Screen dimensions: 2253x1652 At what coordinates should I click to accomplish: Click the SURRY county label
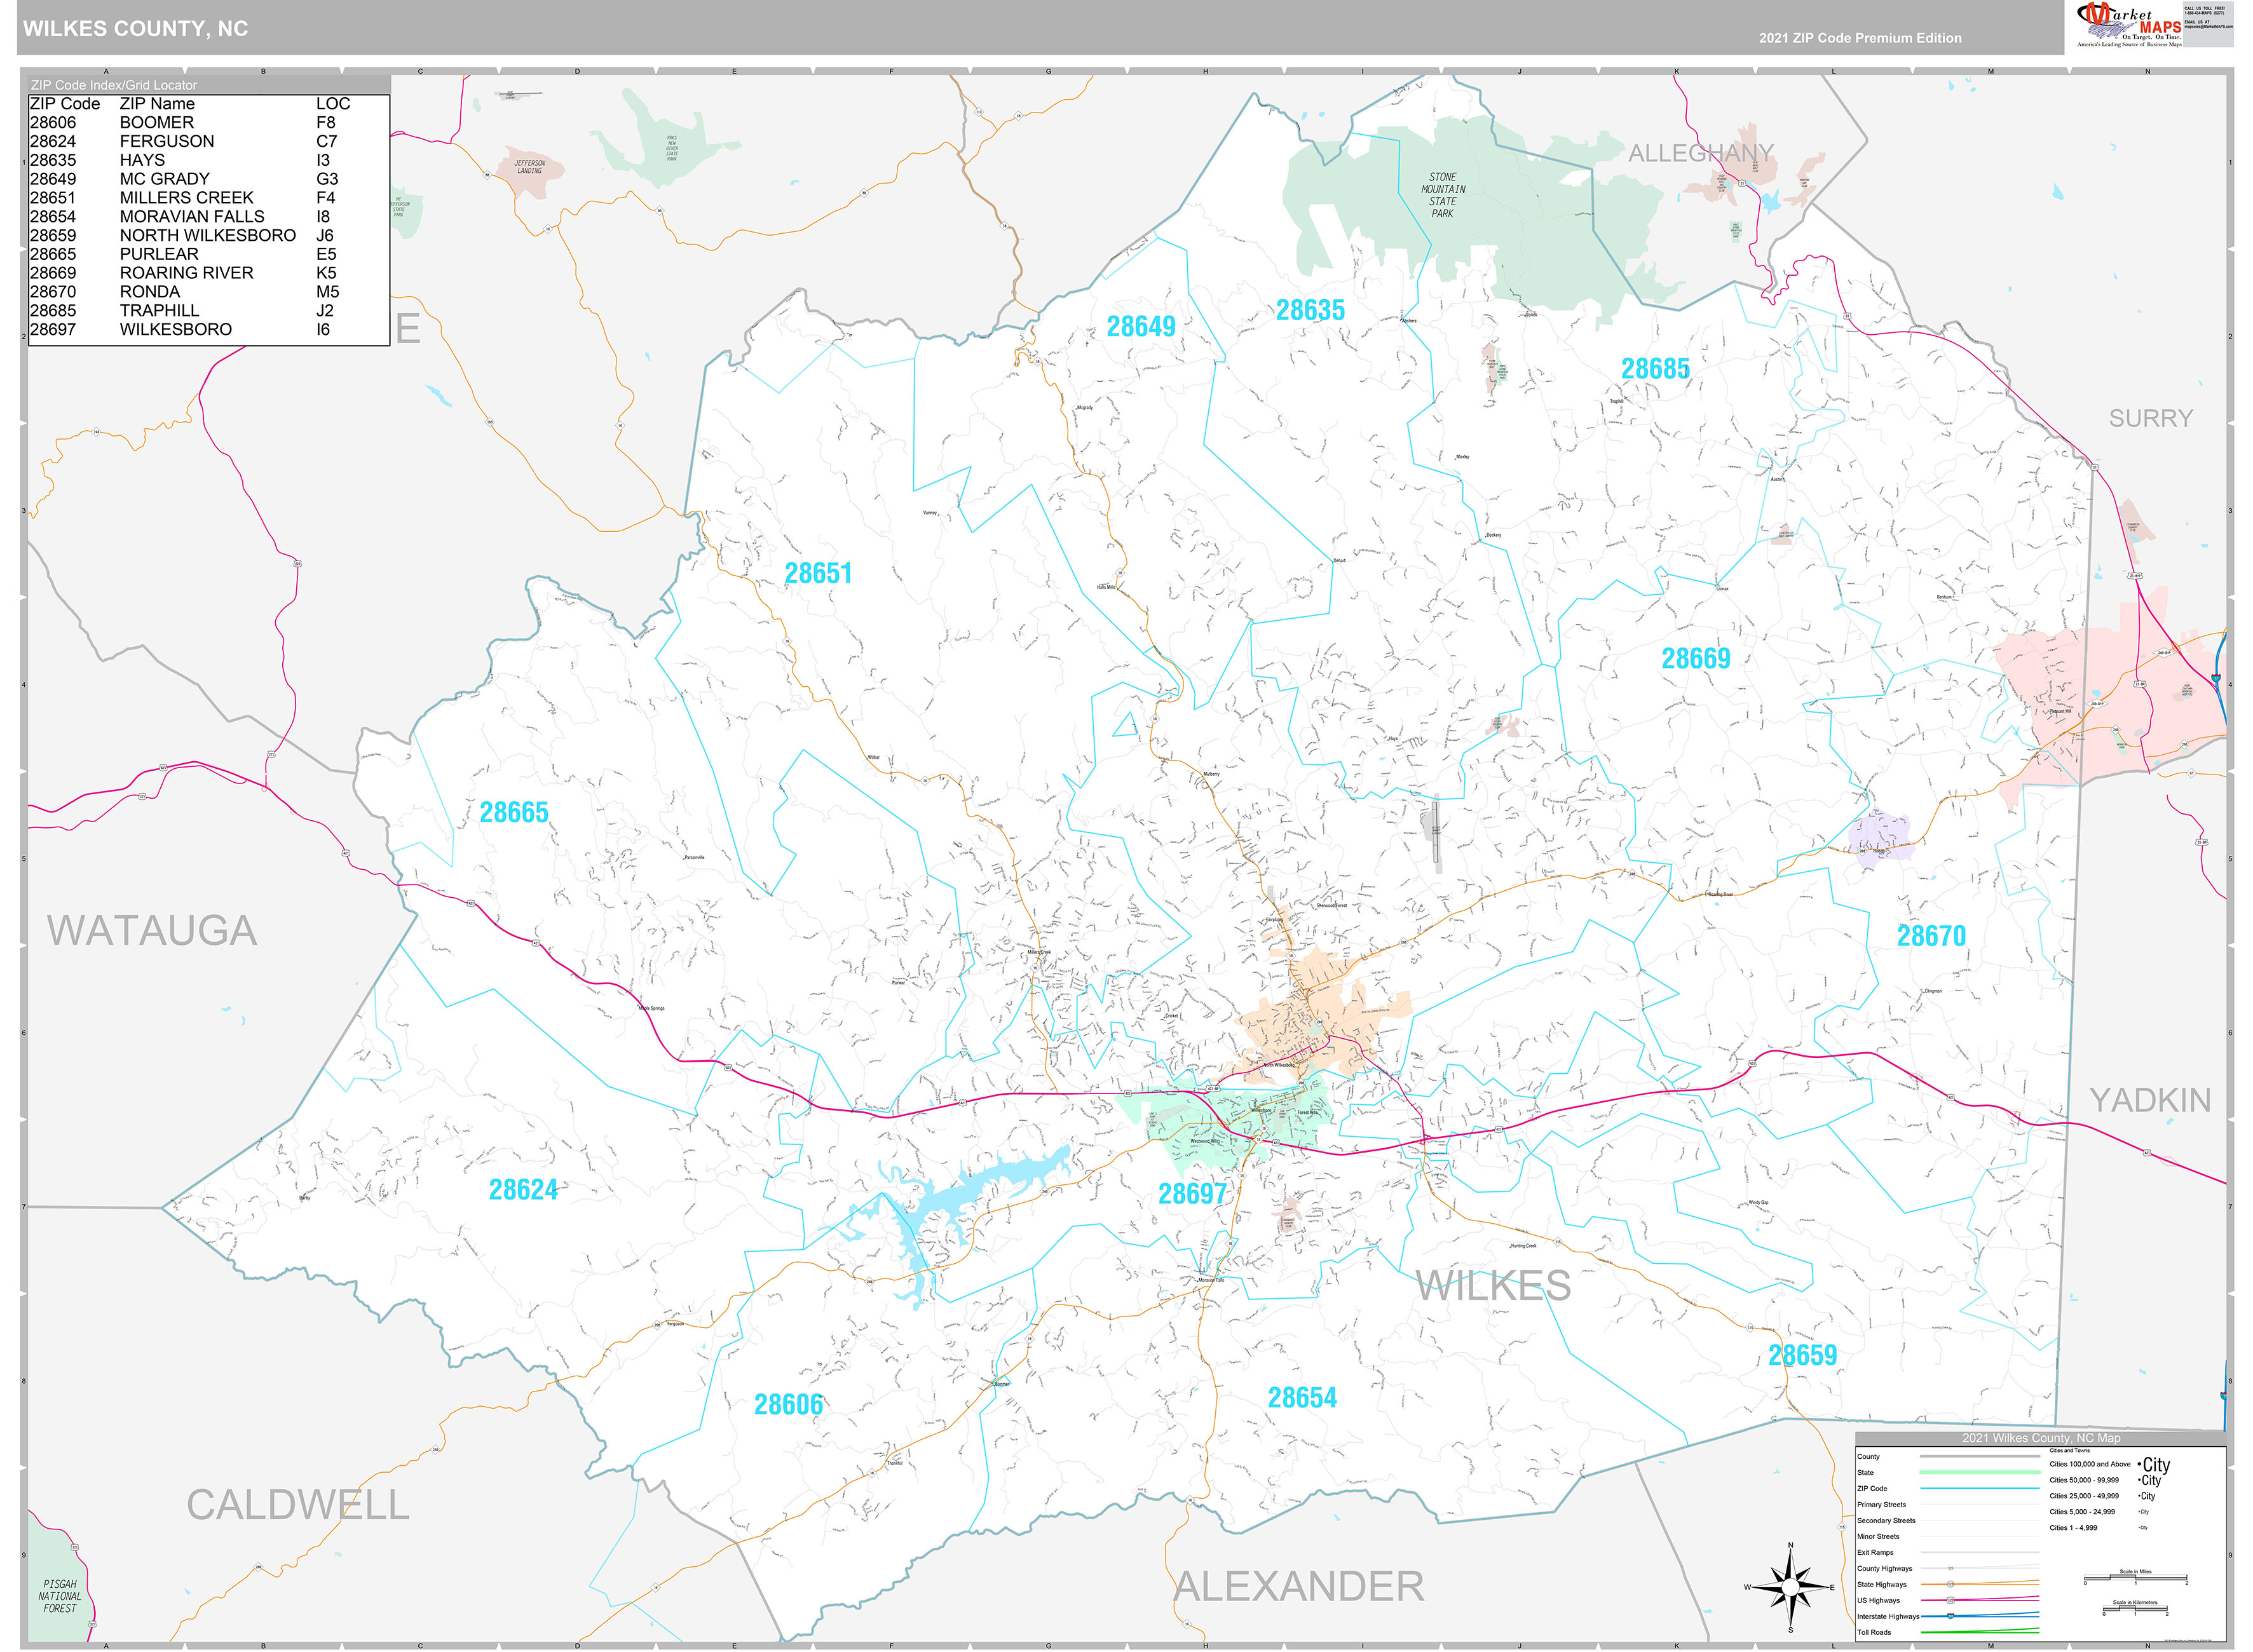pos(2151,418)
